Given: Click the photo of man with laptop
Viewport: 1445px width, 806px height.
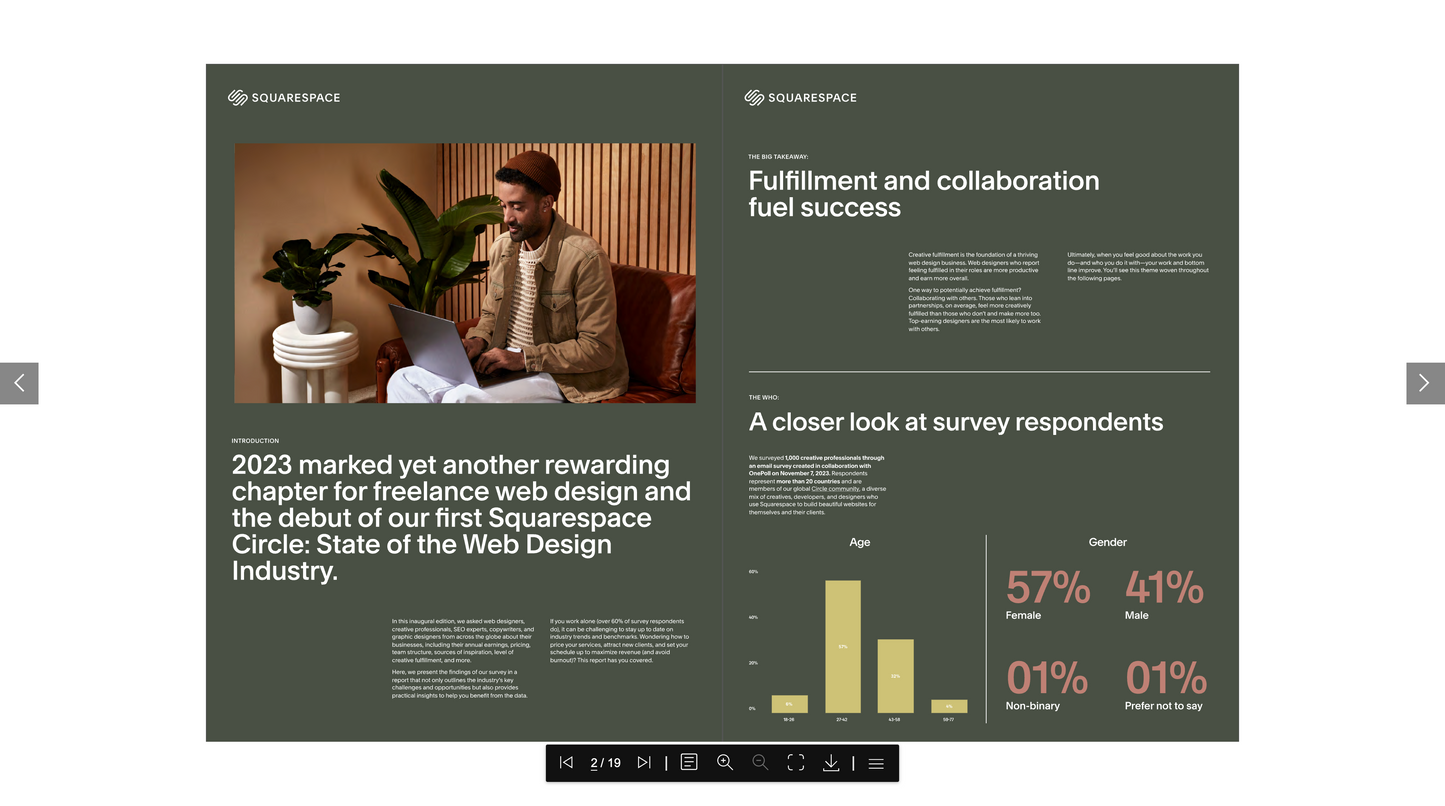Looking at the screenshot, I should pos(465,273).
